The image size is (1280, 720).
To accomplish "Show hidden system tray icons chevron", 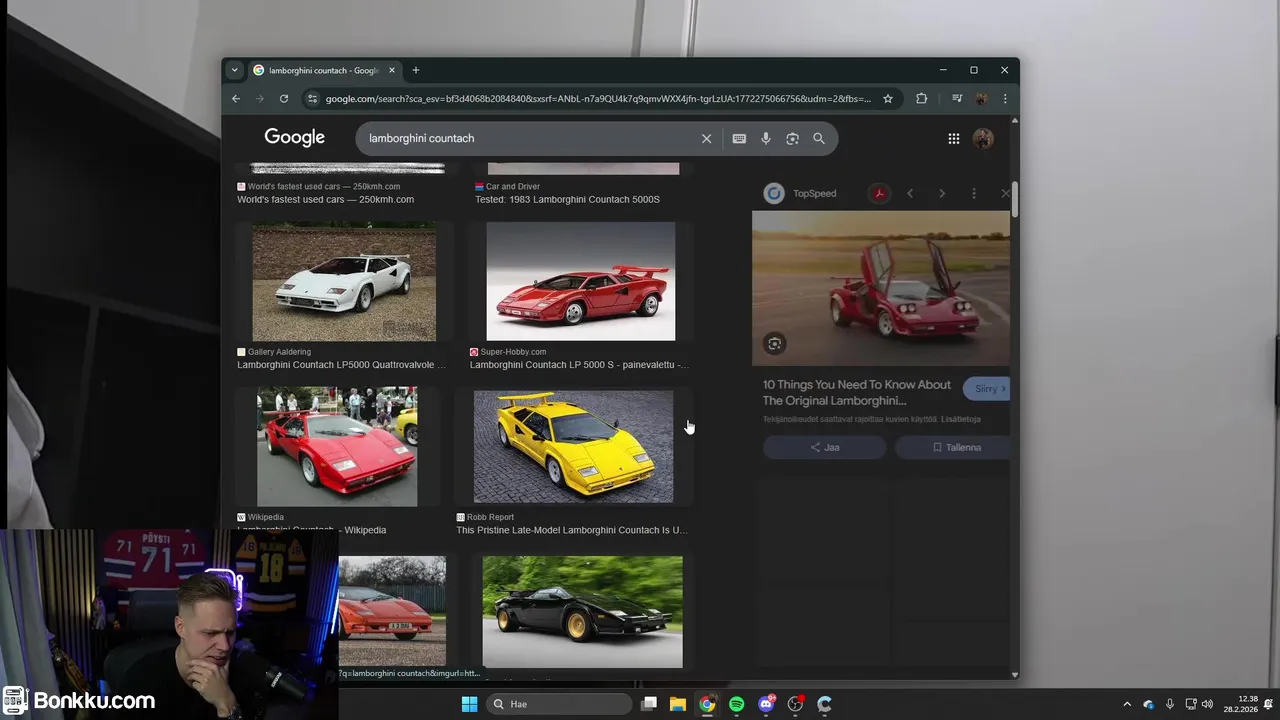I will pos(1127,704).
